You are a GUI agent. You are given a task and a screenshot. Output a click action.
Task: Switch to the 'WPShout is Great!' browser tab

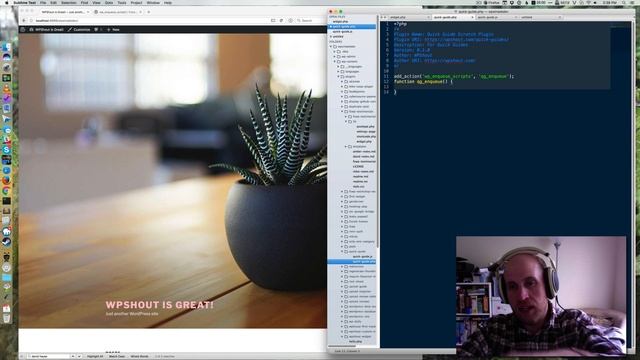point(63,12)
